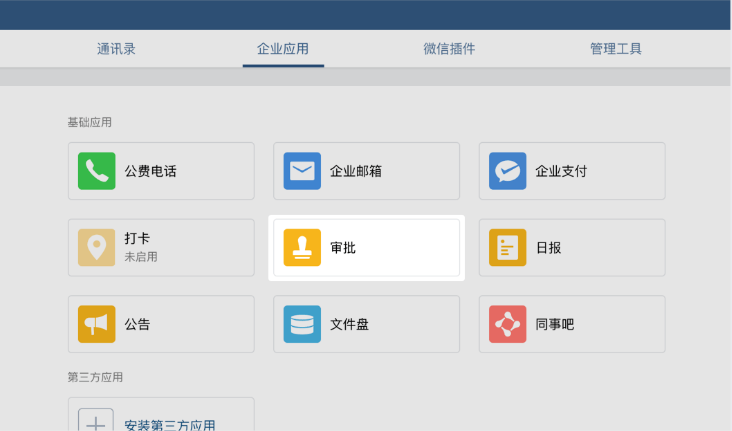Open the red 同事吧 icon
732x431 pixels.
click(x=507, y=324)
